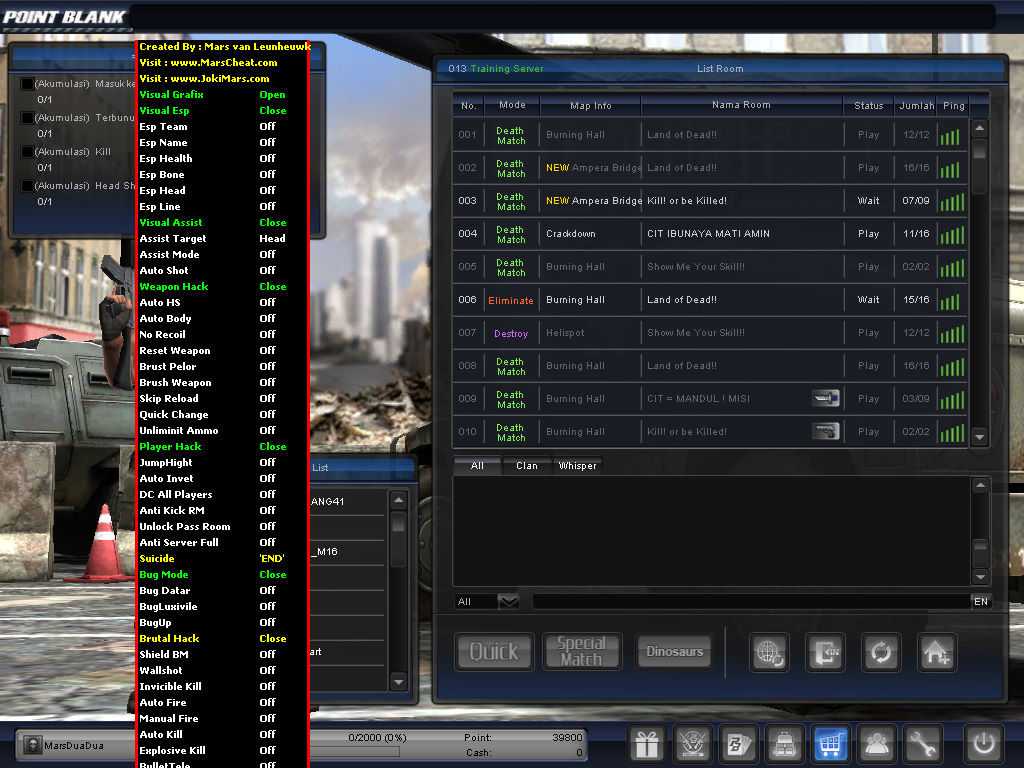The width and height of the screenshot is (1024, 768).
Task: Click the ping bars of room 003
Action: 952,201
